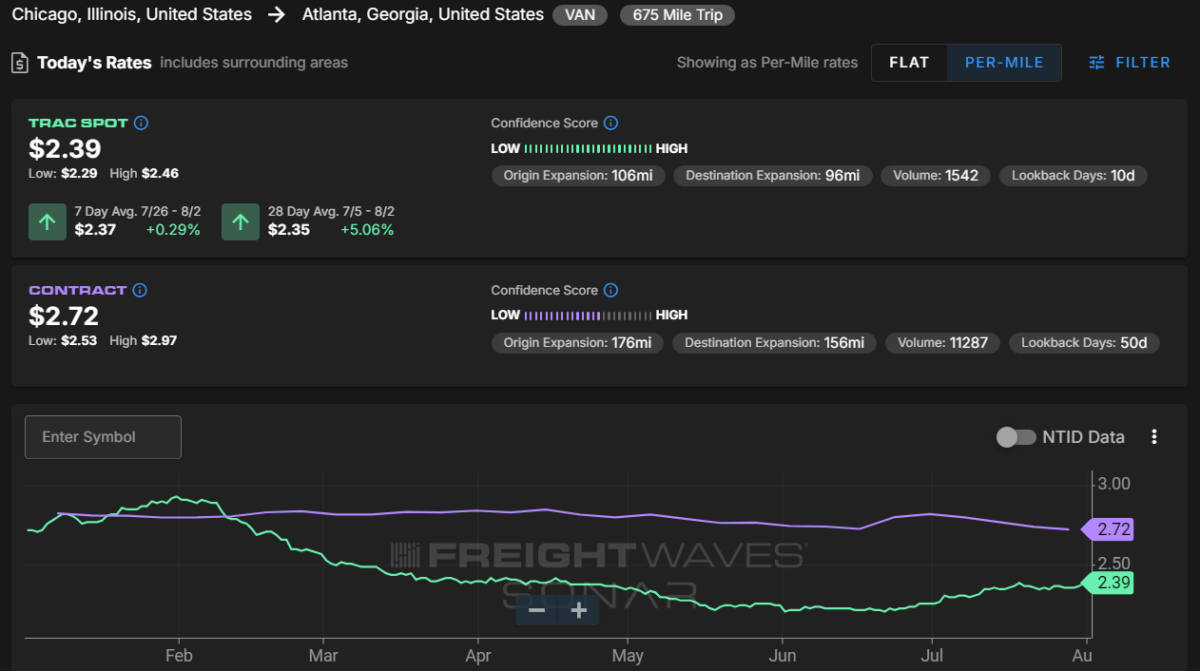Click the Volume 1542 chip

click(935, 175)
